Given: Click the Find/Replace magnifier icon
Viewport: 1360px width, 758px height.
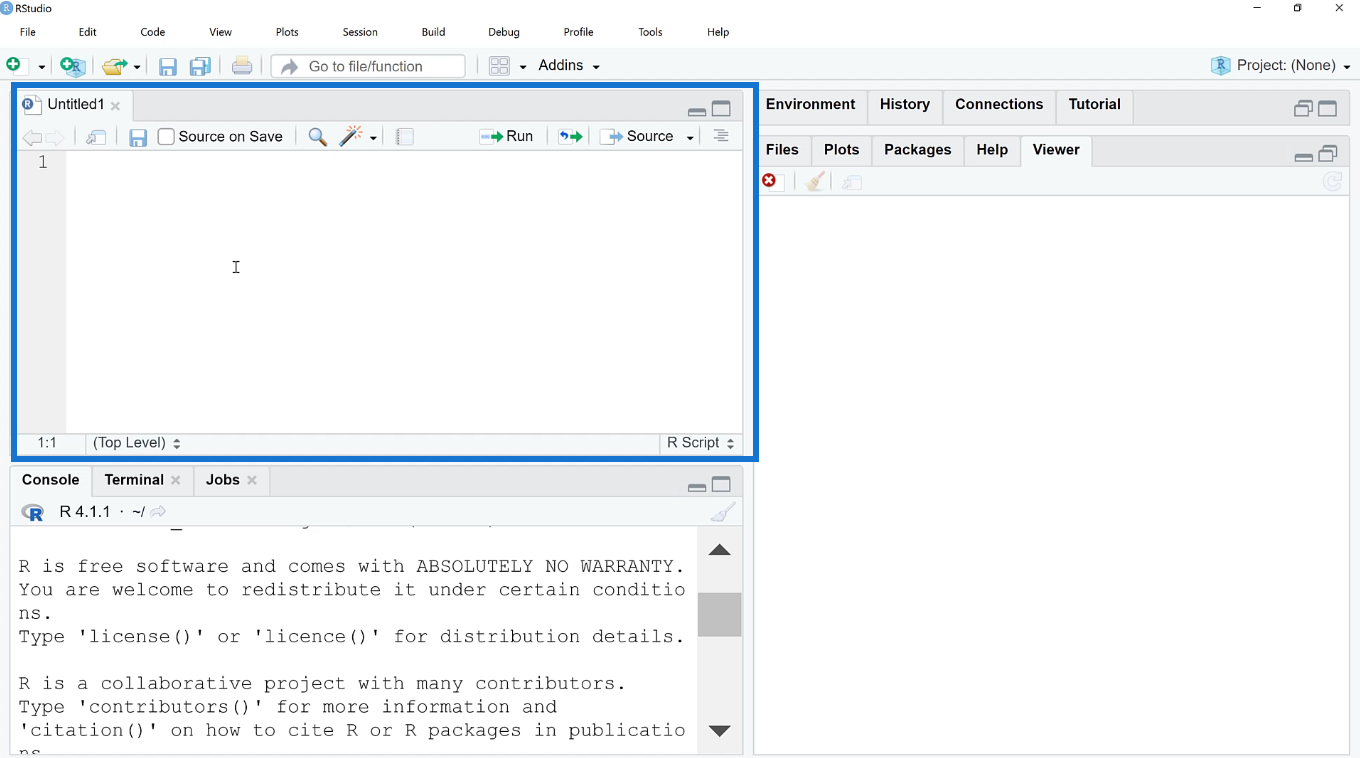Looking at the screenshot, I should click(318, 137).
